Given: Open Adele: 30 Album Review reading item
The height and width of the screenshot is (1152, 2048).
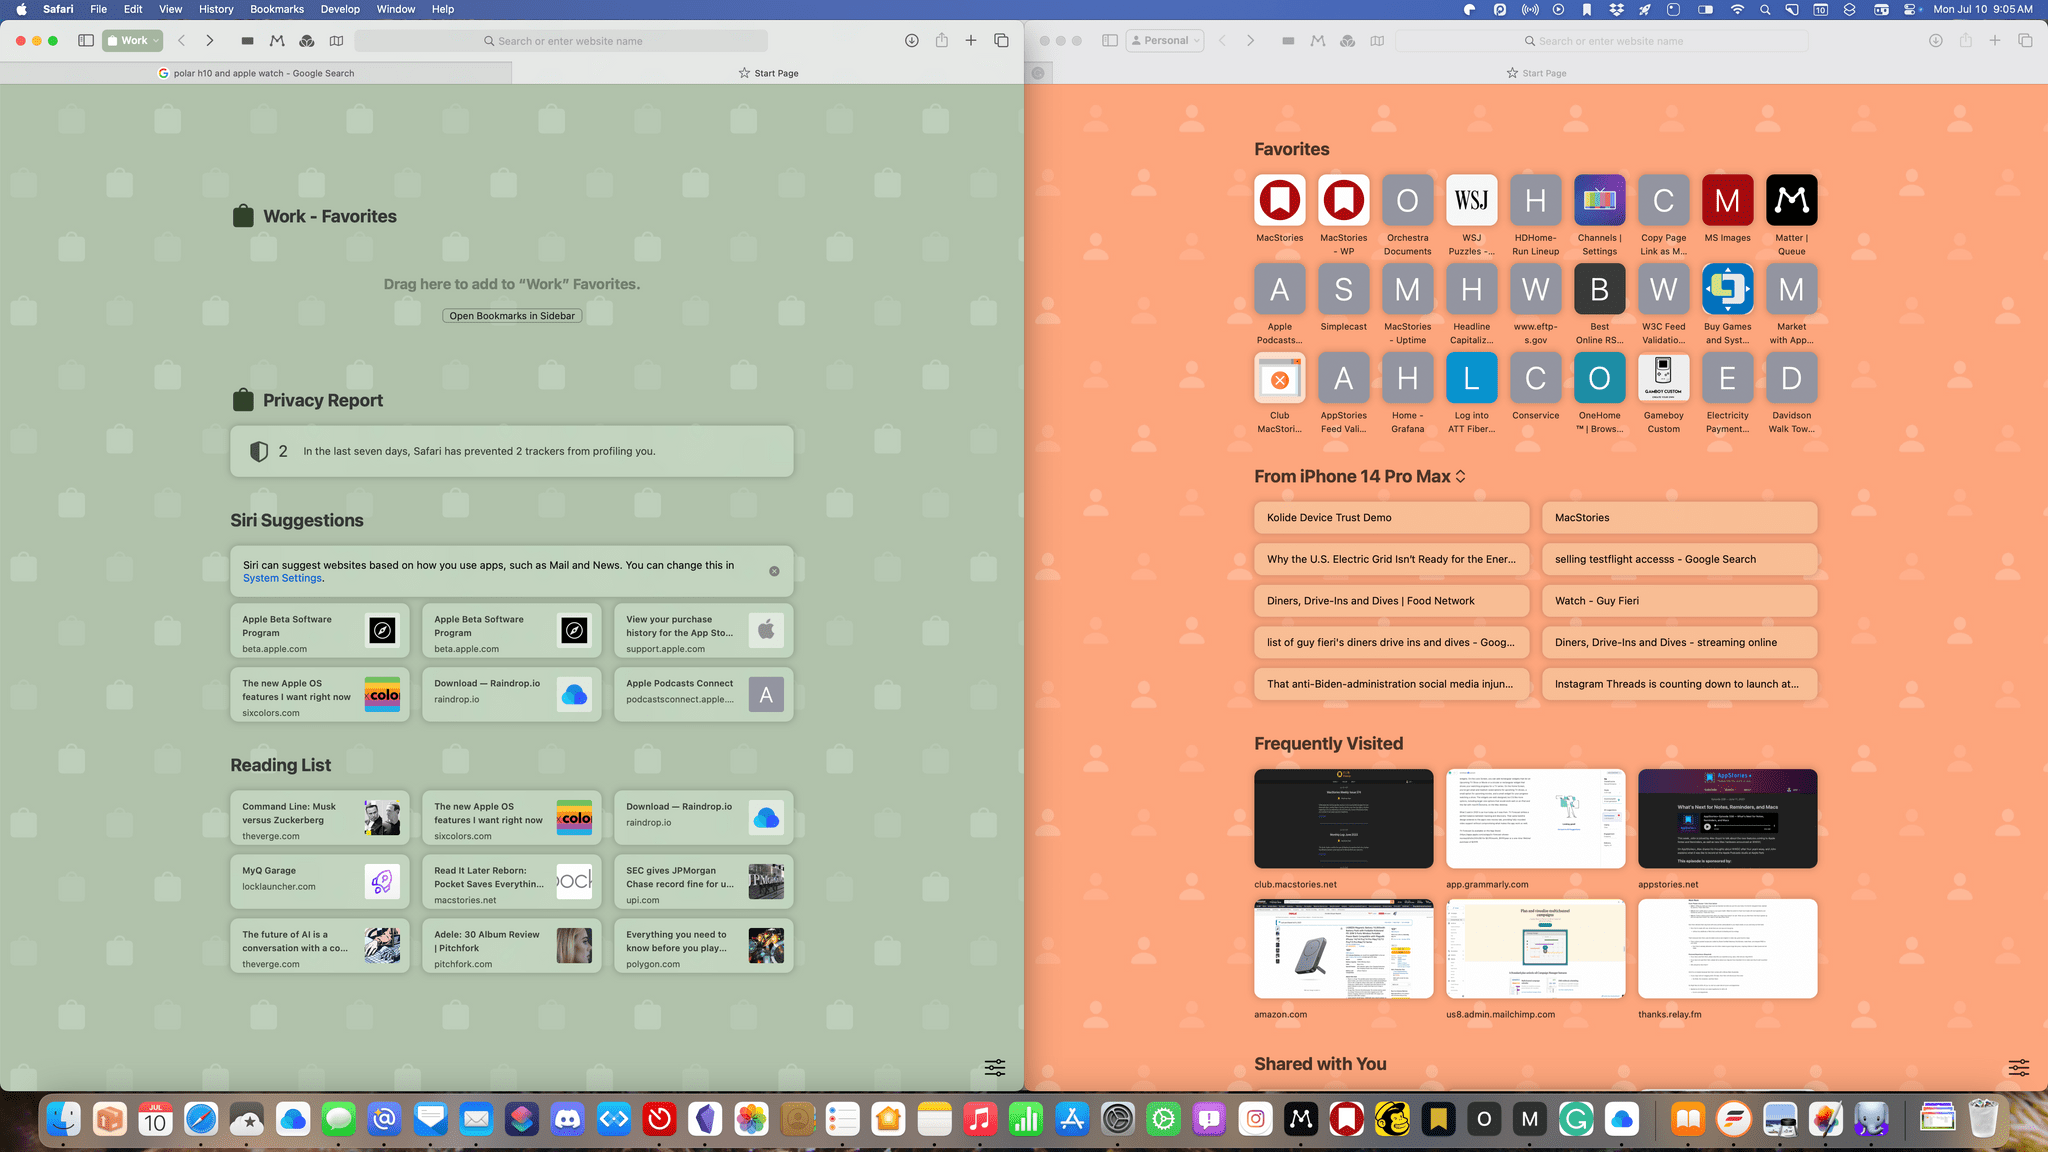Looking at the screenshot, I should (x=512, y=947).
